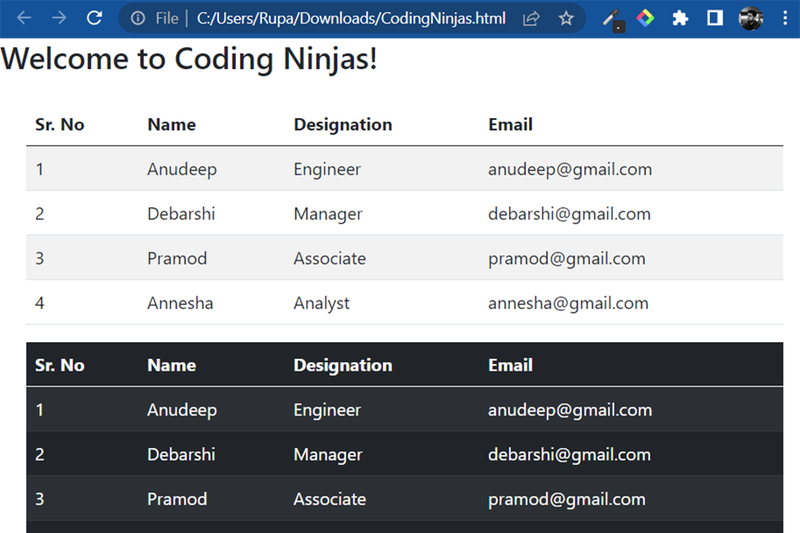This screenshot has width=800, height=533.
Task: Select Engineer in the dark table
Action: click(327, 410)
